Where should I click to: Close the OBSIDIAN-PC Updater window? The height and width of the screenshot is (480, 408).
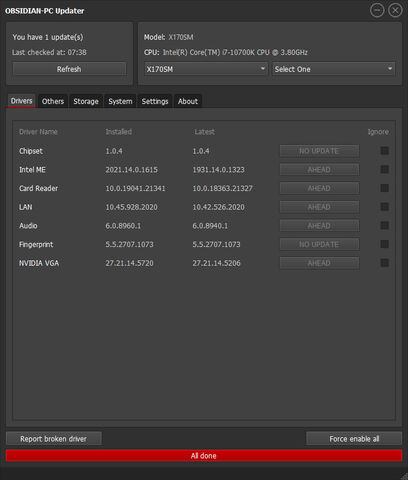[x=395, y=10]
